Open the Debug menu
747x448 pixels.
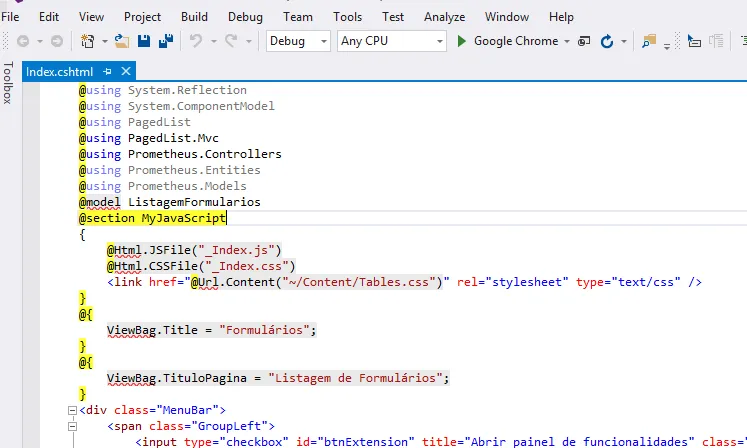click(x=245, y=17)
